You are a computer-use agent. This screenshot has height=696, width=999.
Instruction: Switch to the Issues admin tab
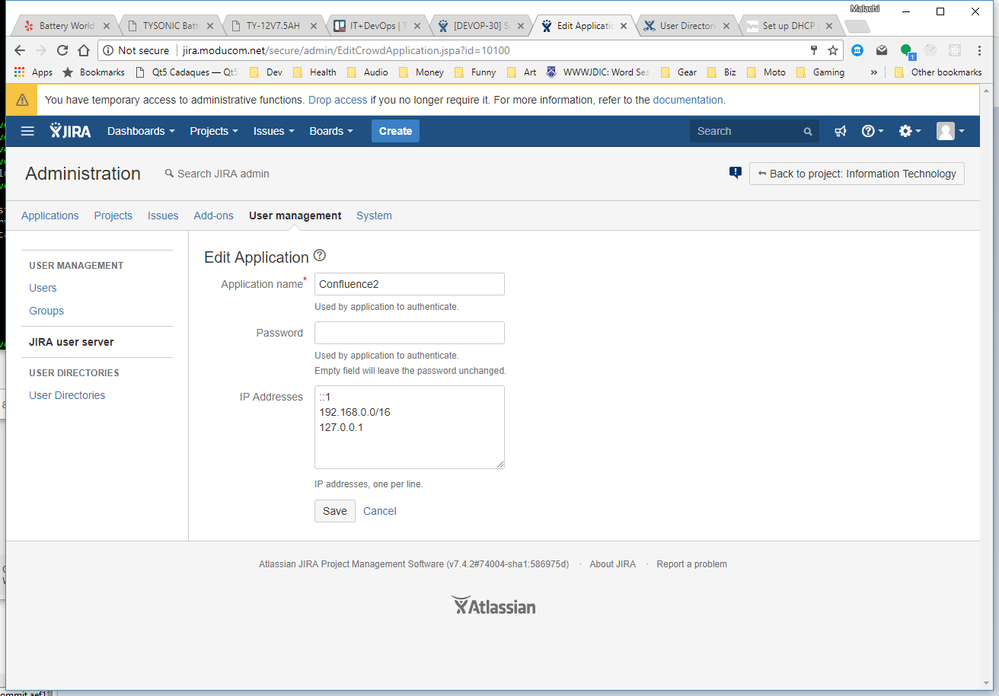[x=163, y=215]
